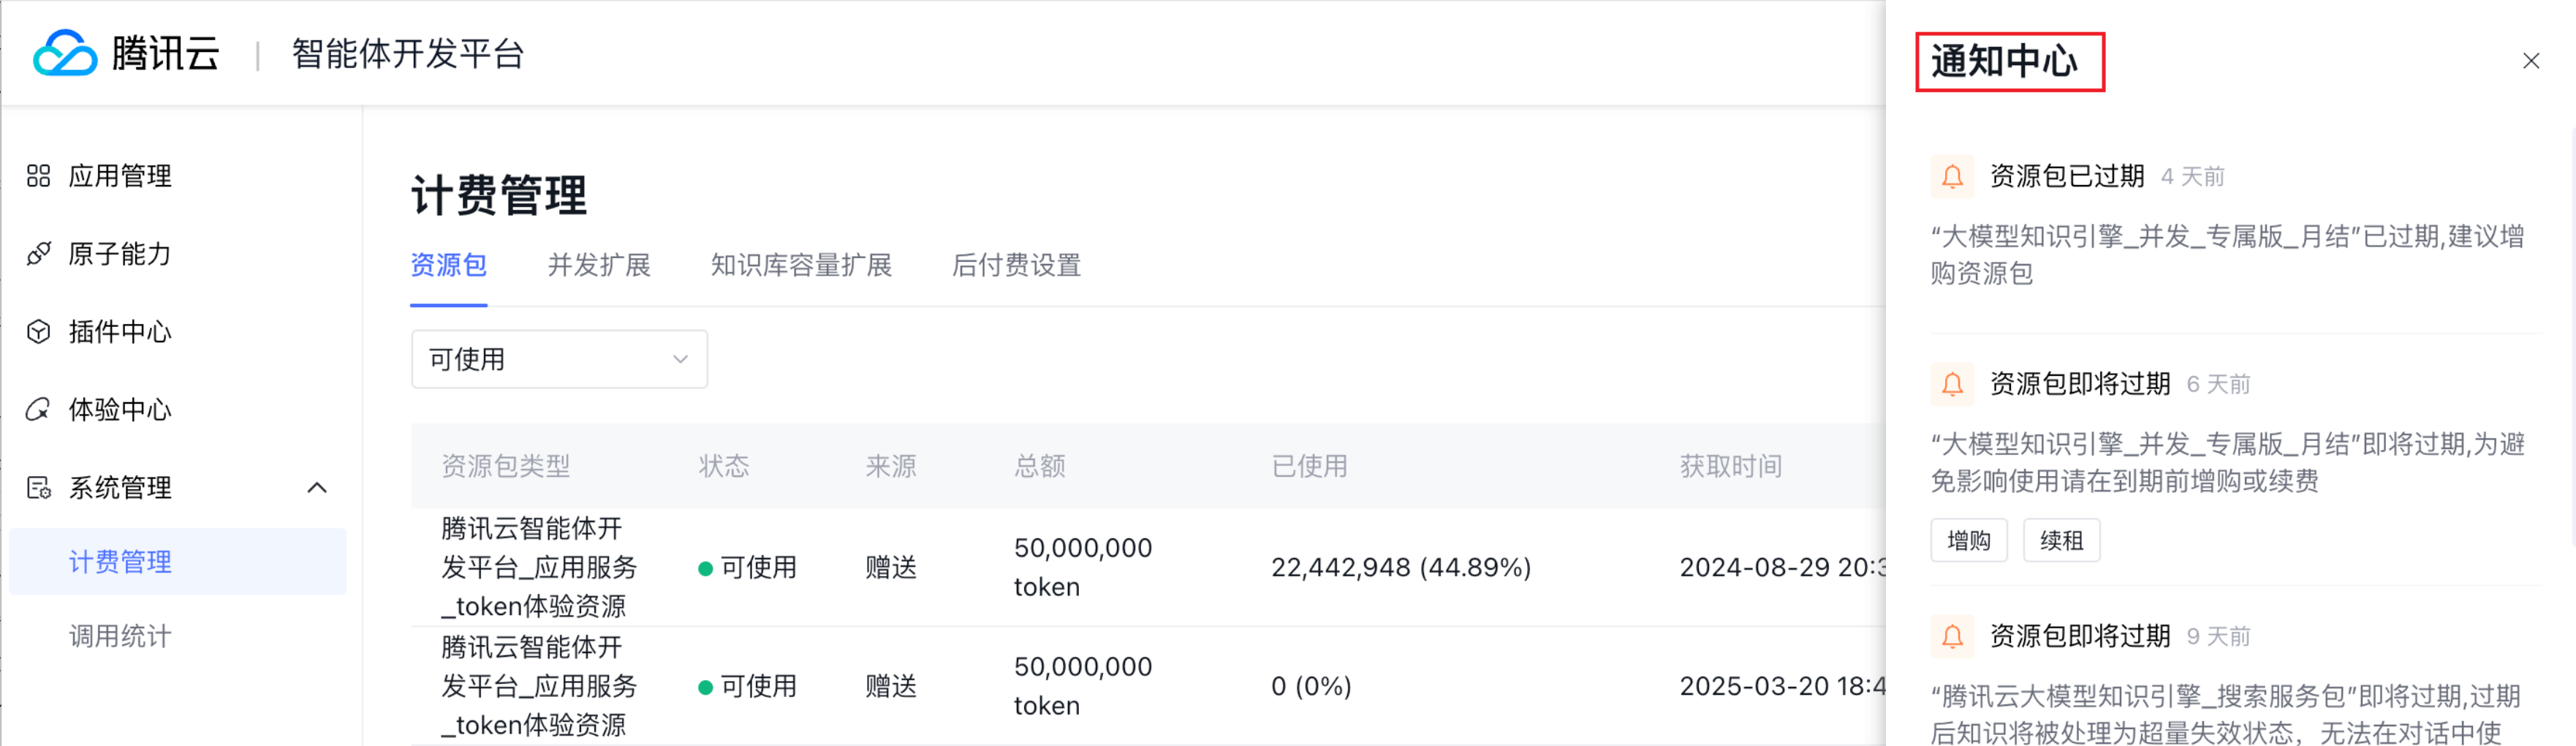Click the 原子能力 sidebar icon
Viewport: 2576px width, 746px height.
[39, 254]
